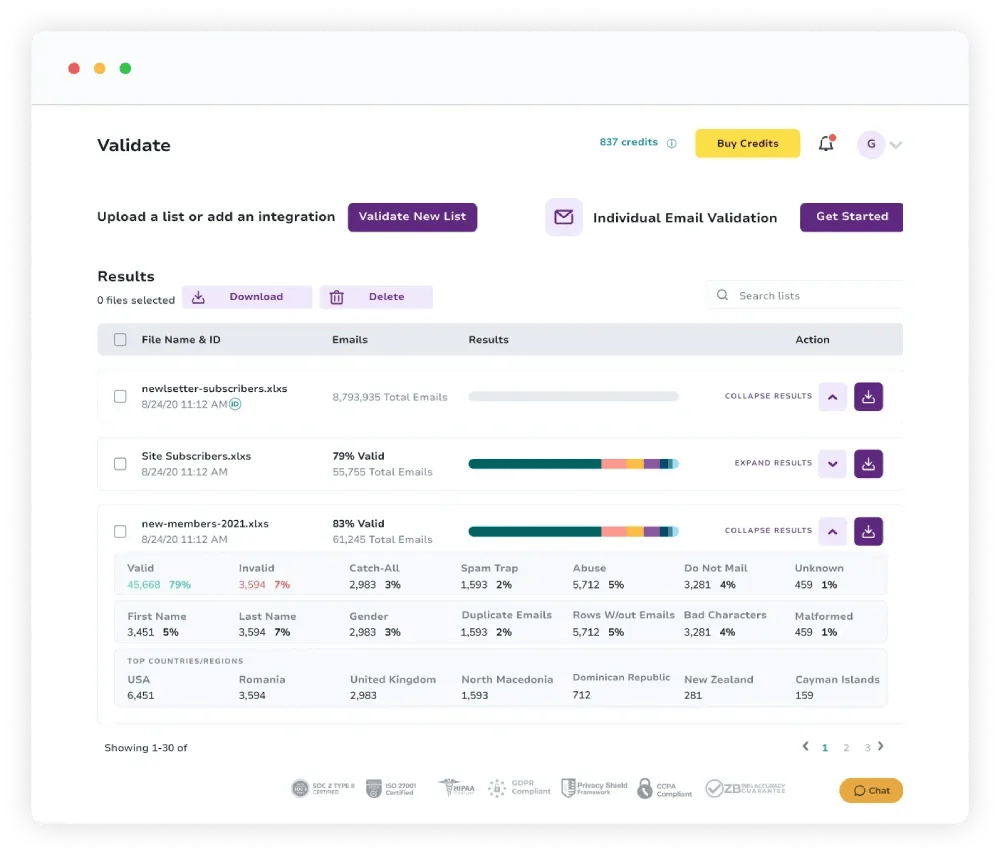The image size is (1000, 855).
Task: Download newlsetter-subscribers.xlxs results file
Action: (x=868, y=397)
